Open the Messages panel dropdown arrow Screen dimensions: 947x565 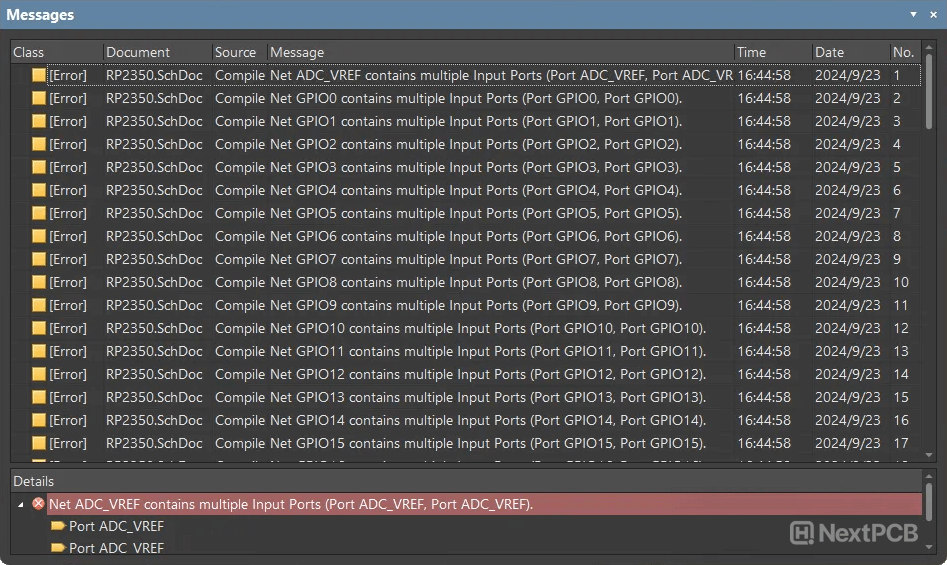point(913,15)
